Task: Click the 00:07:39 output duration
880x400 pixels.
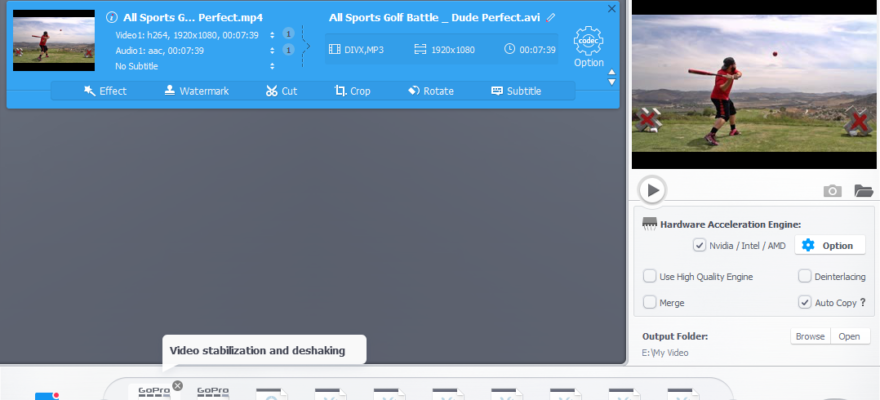Action: click(530, 50)
